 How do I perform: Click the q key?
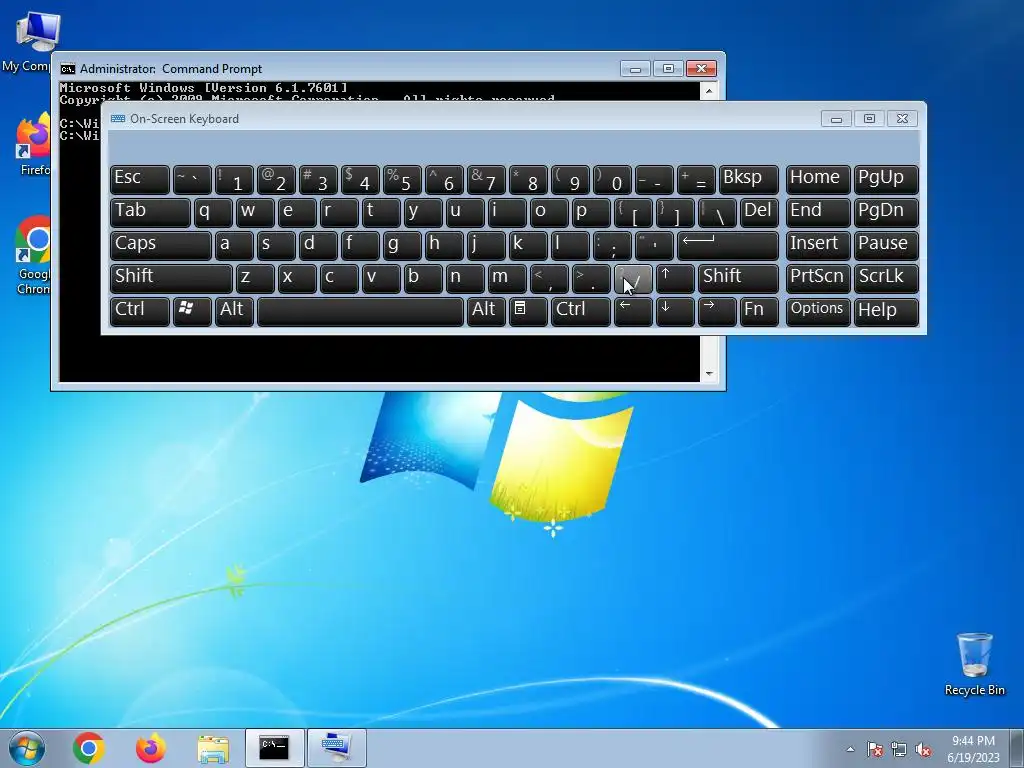pos(213,214)
